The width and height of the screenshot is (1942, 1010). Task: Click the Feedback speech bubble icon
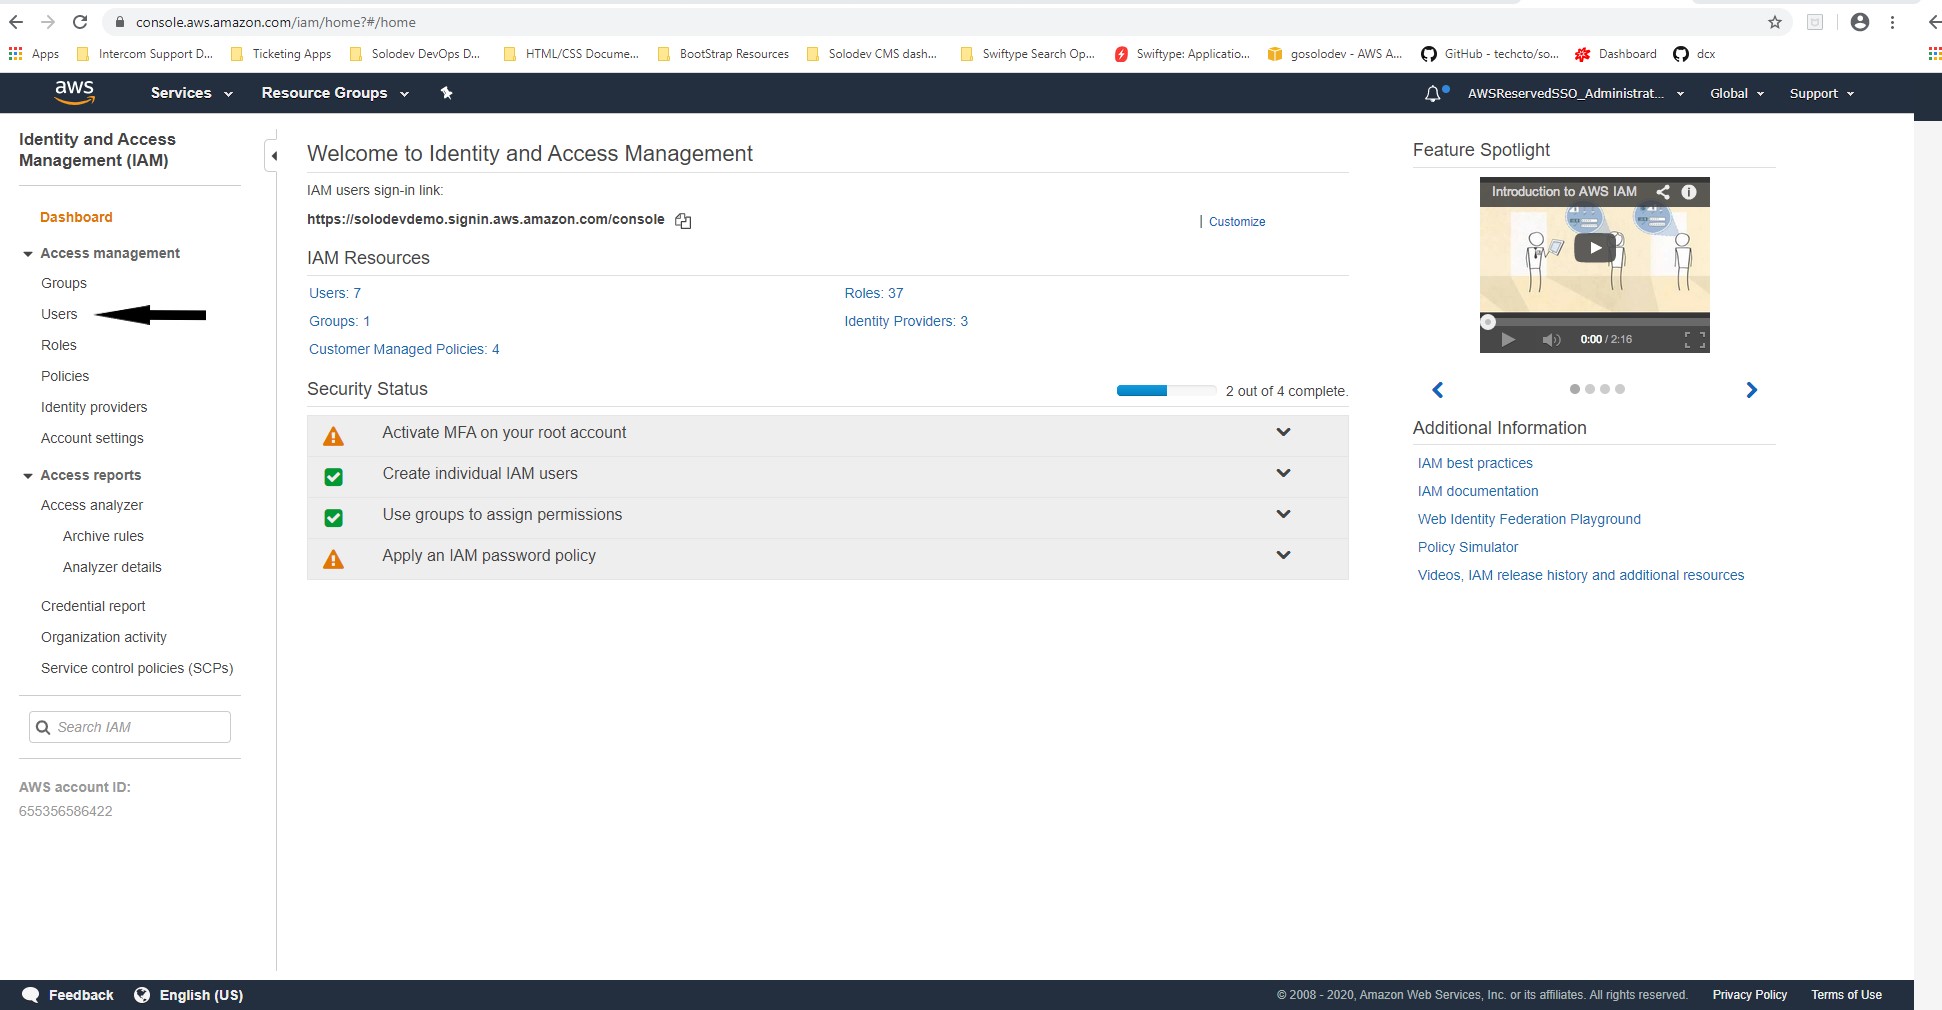[31, 995]
